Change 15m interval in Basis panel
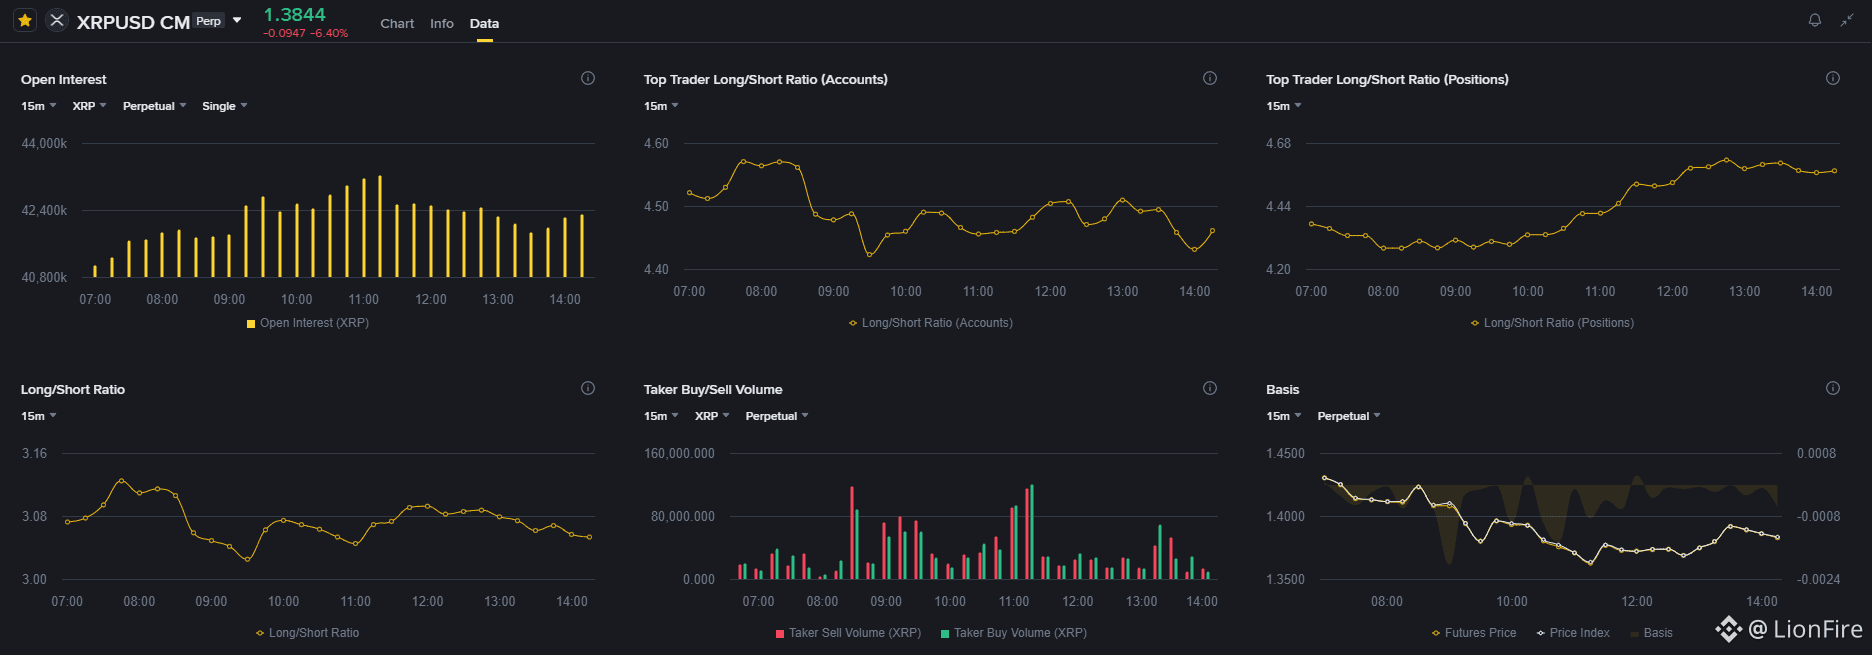Image resolution: width=1872 pixels, height=655 pixels. (1284, 416)
